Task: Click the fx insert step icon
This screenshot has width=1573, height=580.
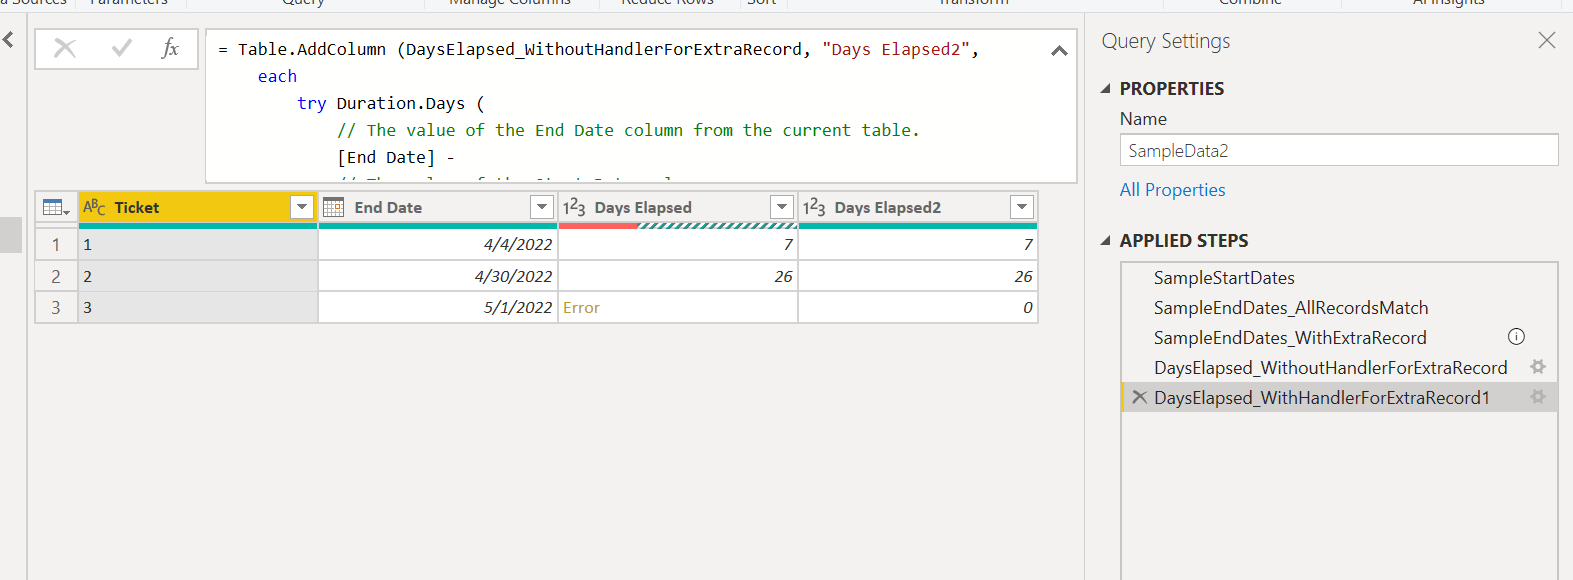Action: pos(170,48)
